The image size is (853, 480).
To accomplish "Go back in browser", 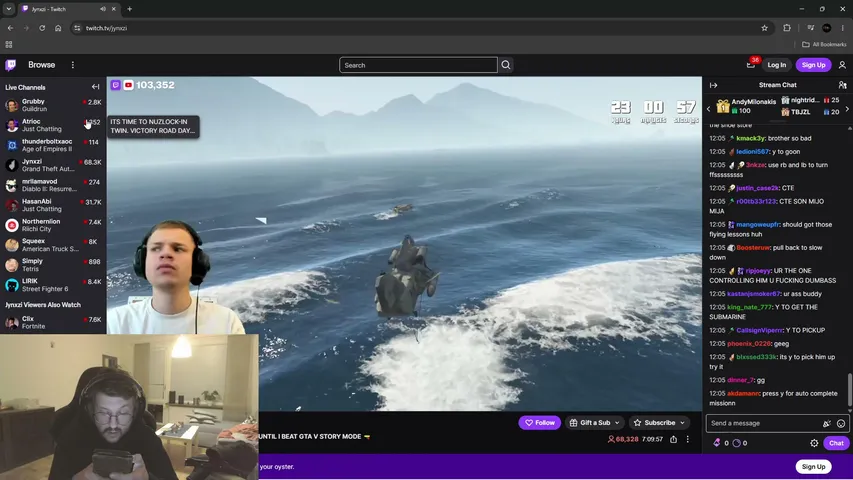I will tap(10, 28).
